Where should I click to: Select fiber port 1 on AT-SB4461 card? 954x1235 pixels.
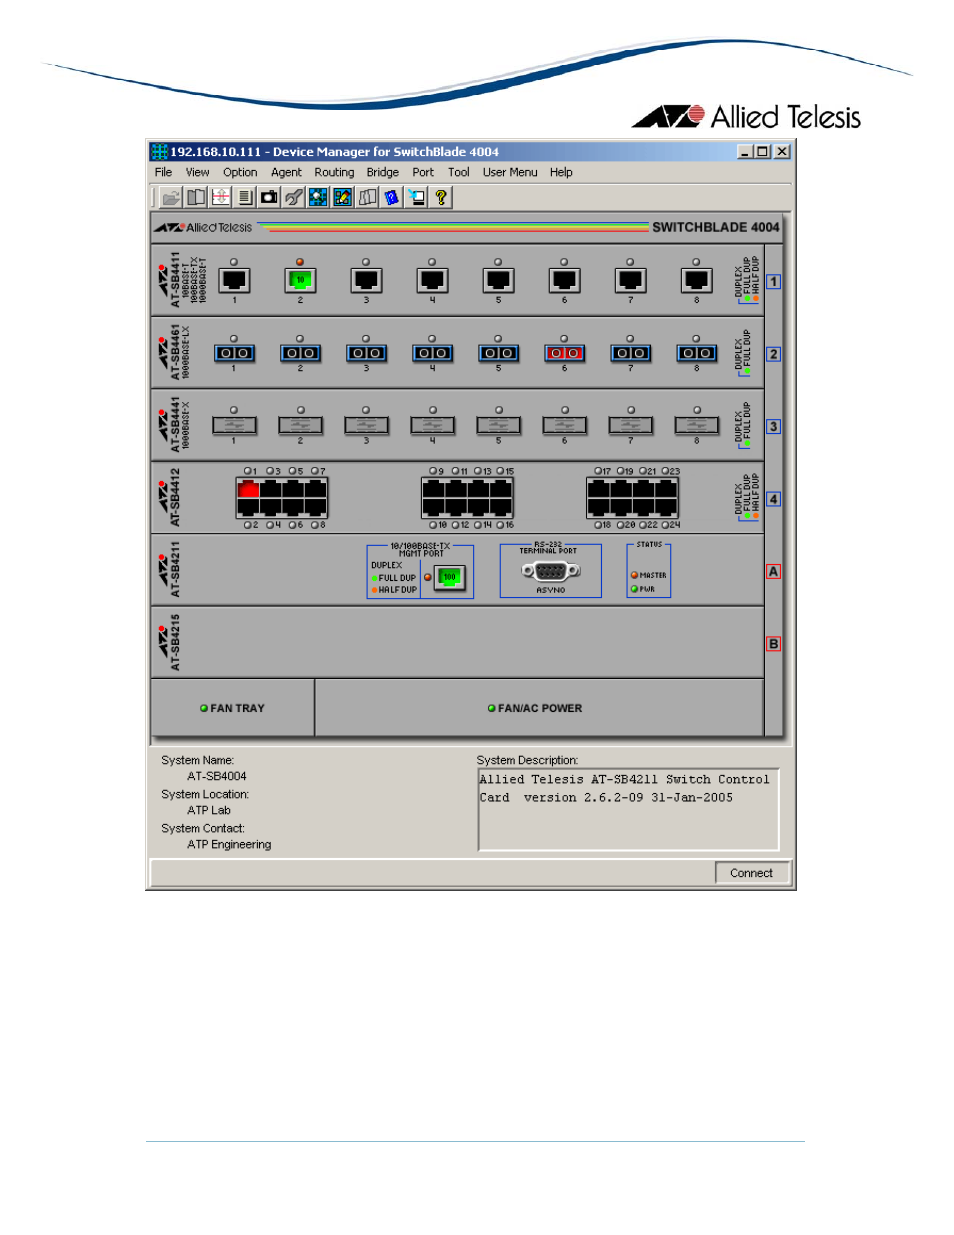tap(234, 353)
